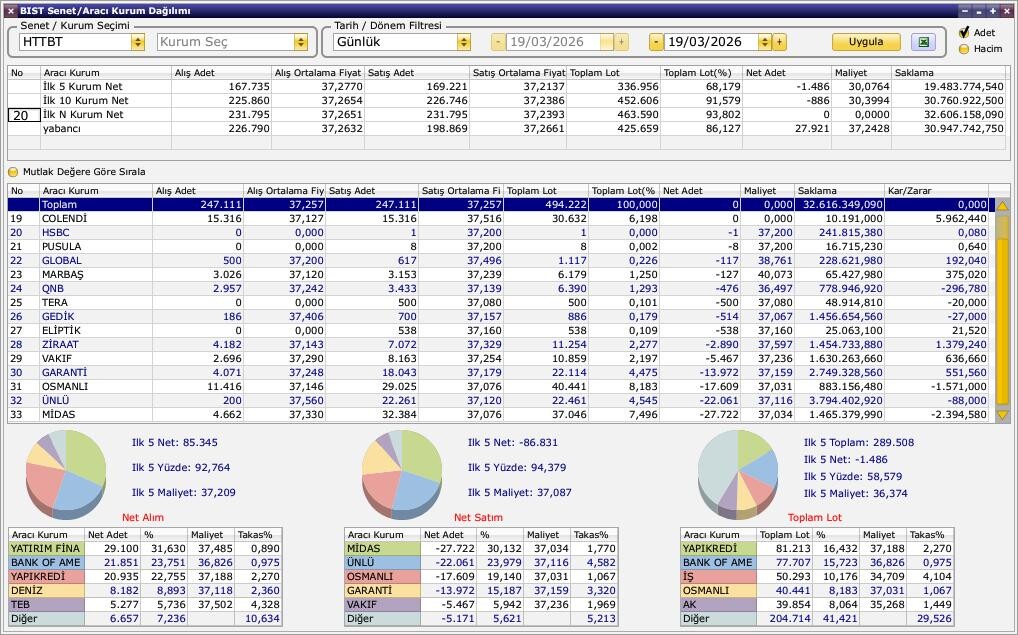Click the Toplam Lot pie chart
The image size is (1018, 635).
[x=738, y=471]
